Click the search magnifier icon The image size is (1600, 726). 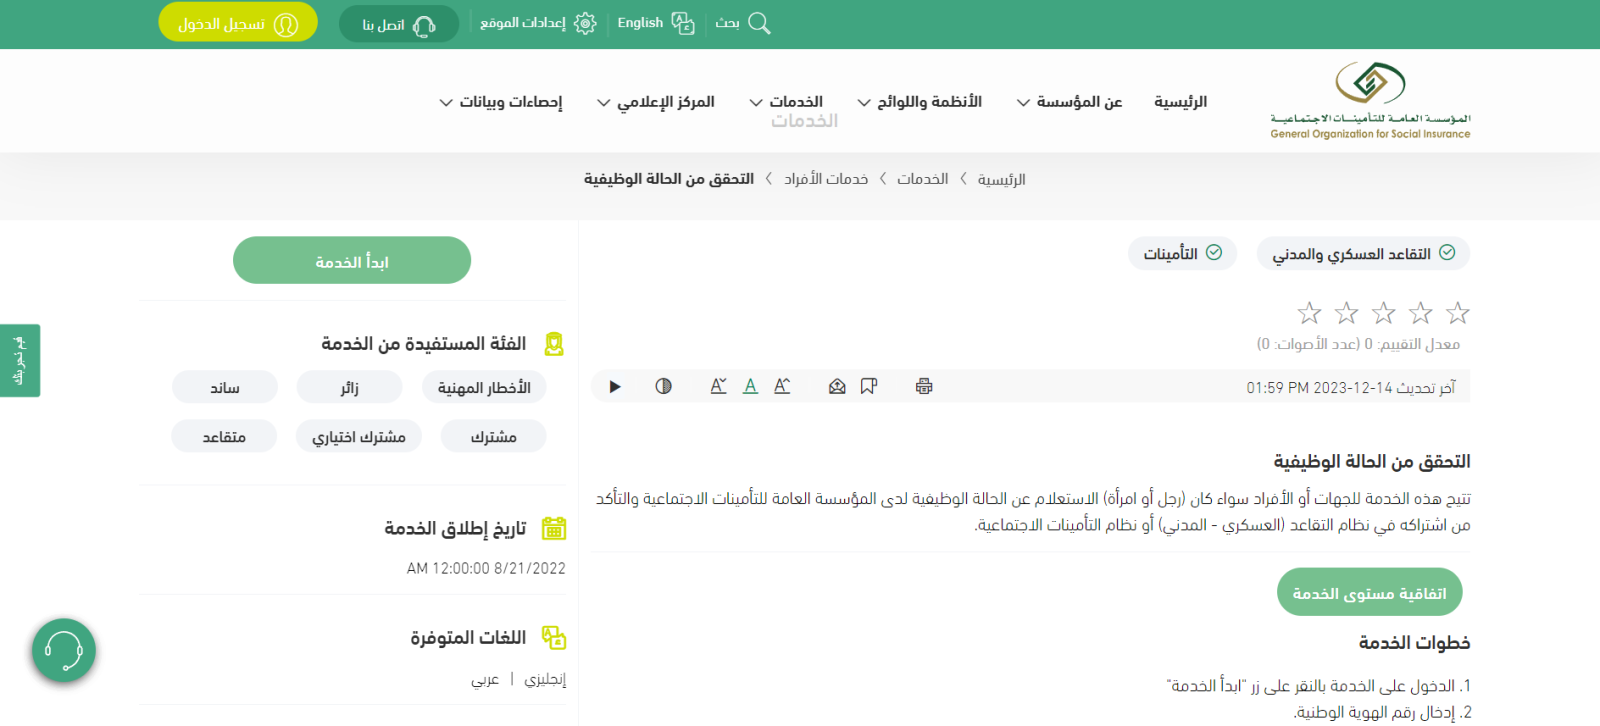[x=759, y=23]
